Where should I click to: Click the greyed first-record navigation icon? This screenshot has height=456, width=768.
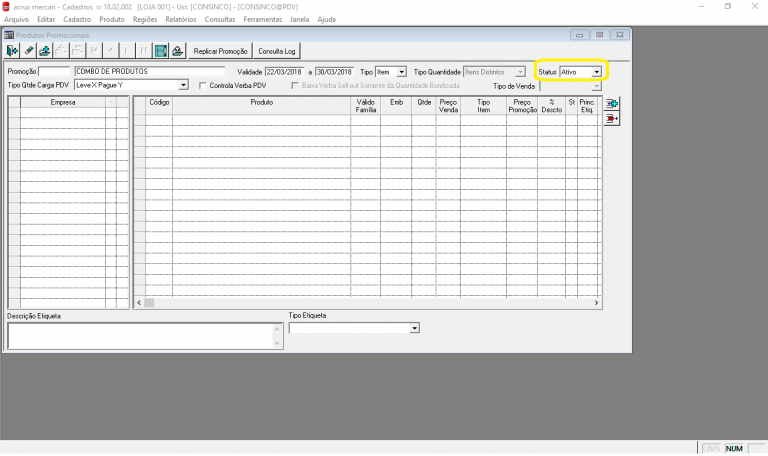click(x=95, y=50)
